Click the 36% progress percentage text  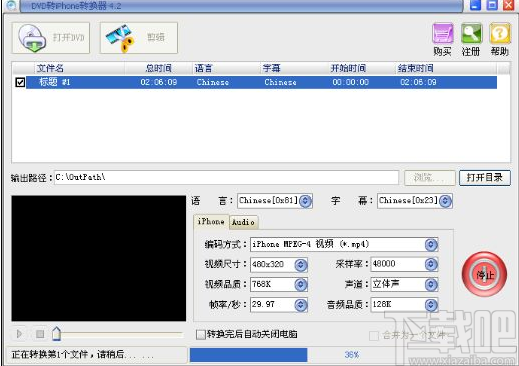(352, 355)
